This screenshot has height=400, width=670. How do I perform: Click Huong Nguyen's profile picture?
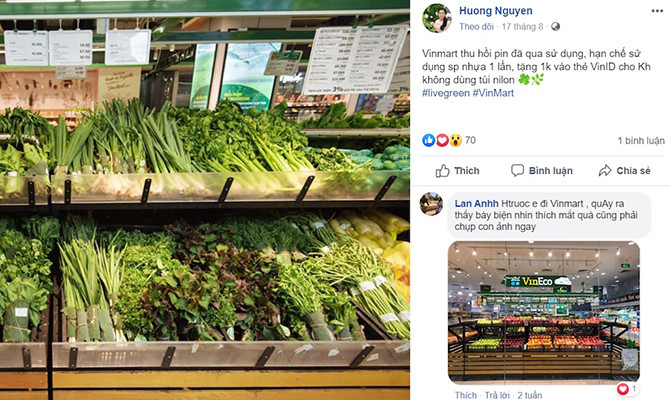tap(436, 18)
